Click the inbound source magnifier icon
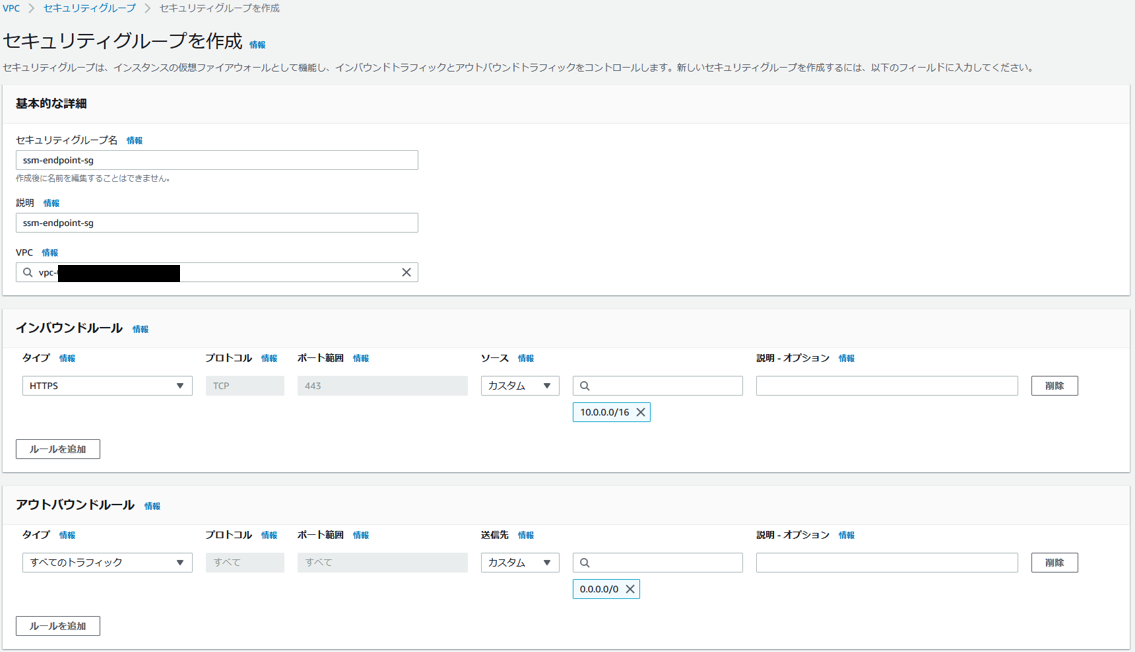The height and width of the screenshot is (652, 1135). pos(585,386)
